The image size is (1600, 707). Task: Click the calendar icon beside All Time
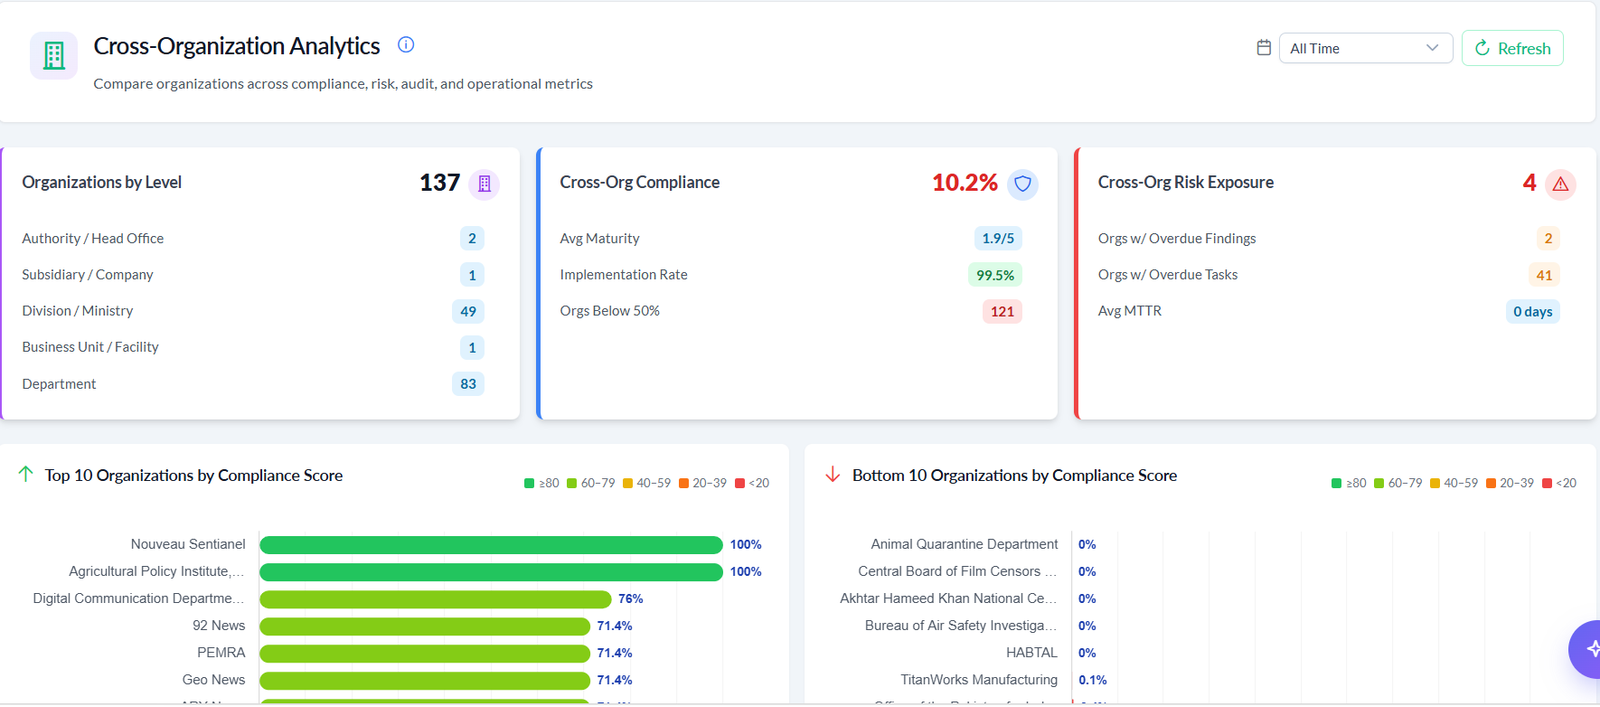point(1264,48)
